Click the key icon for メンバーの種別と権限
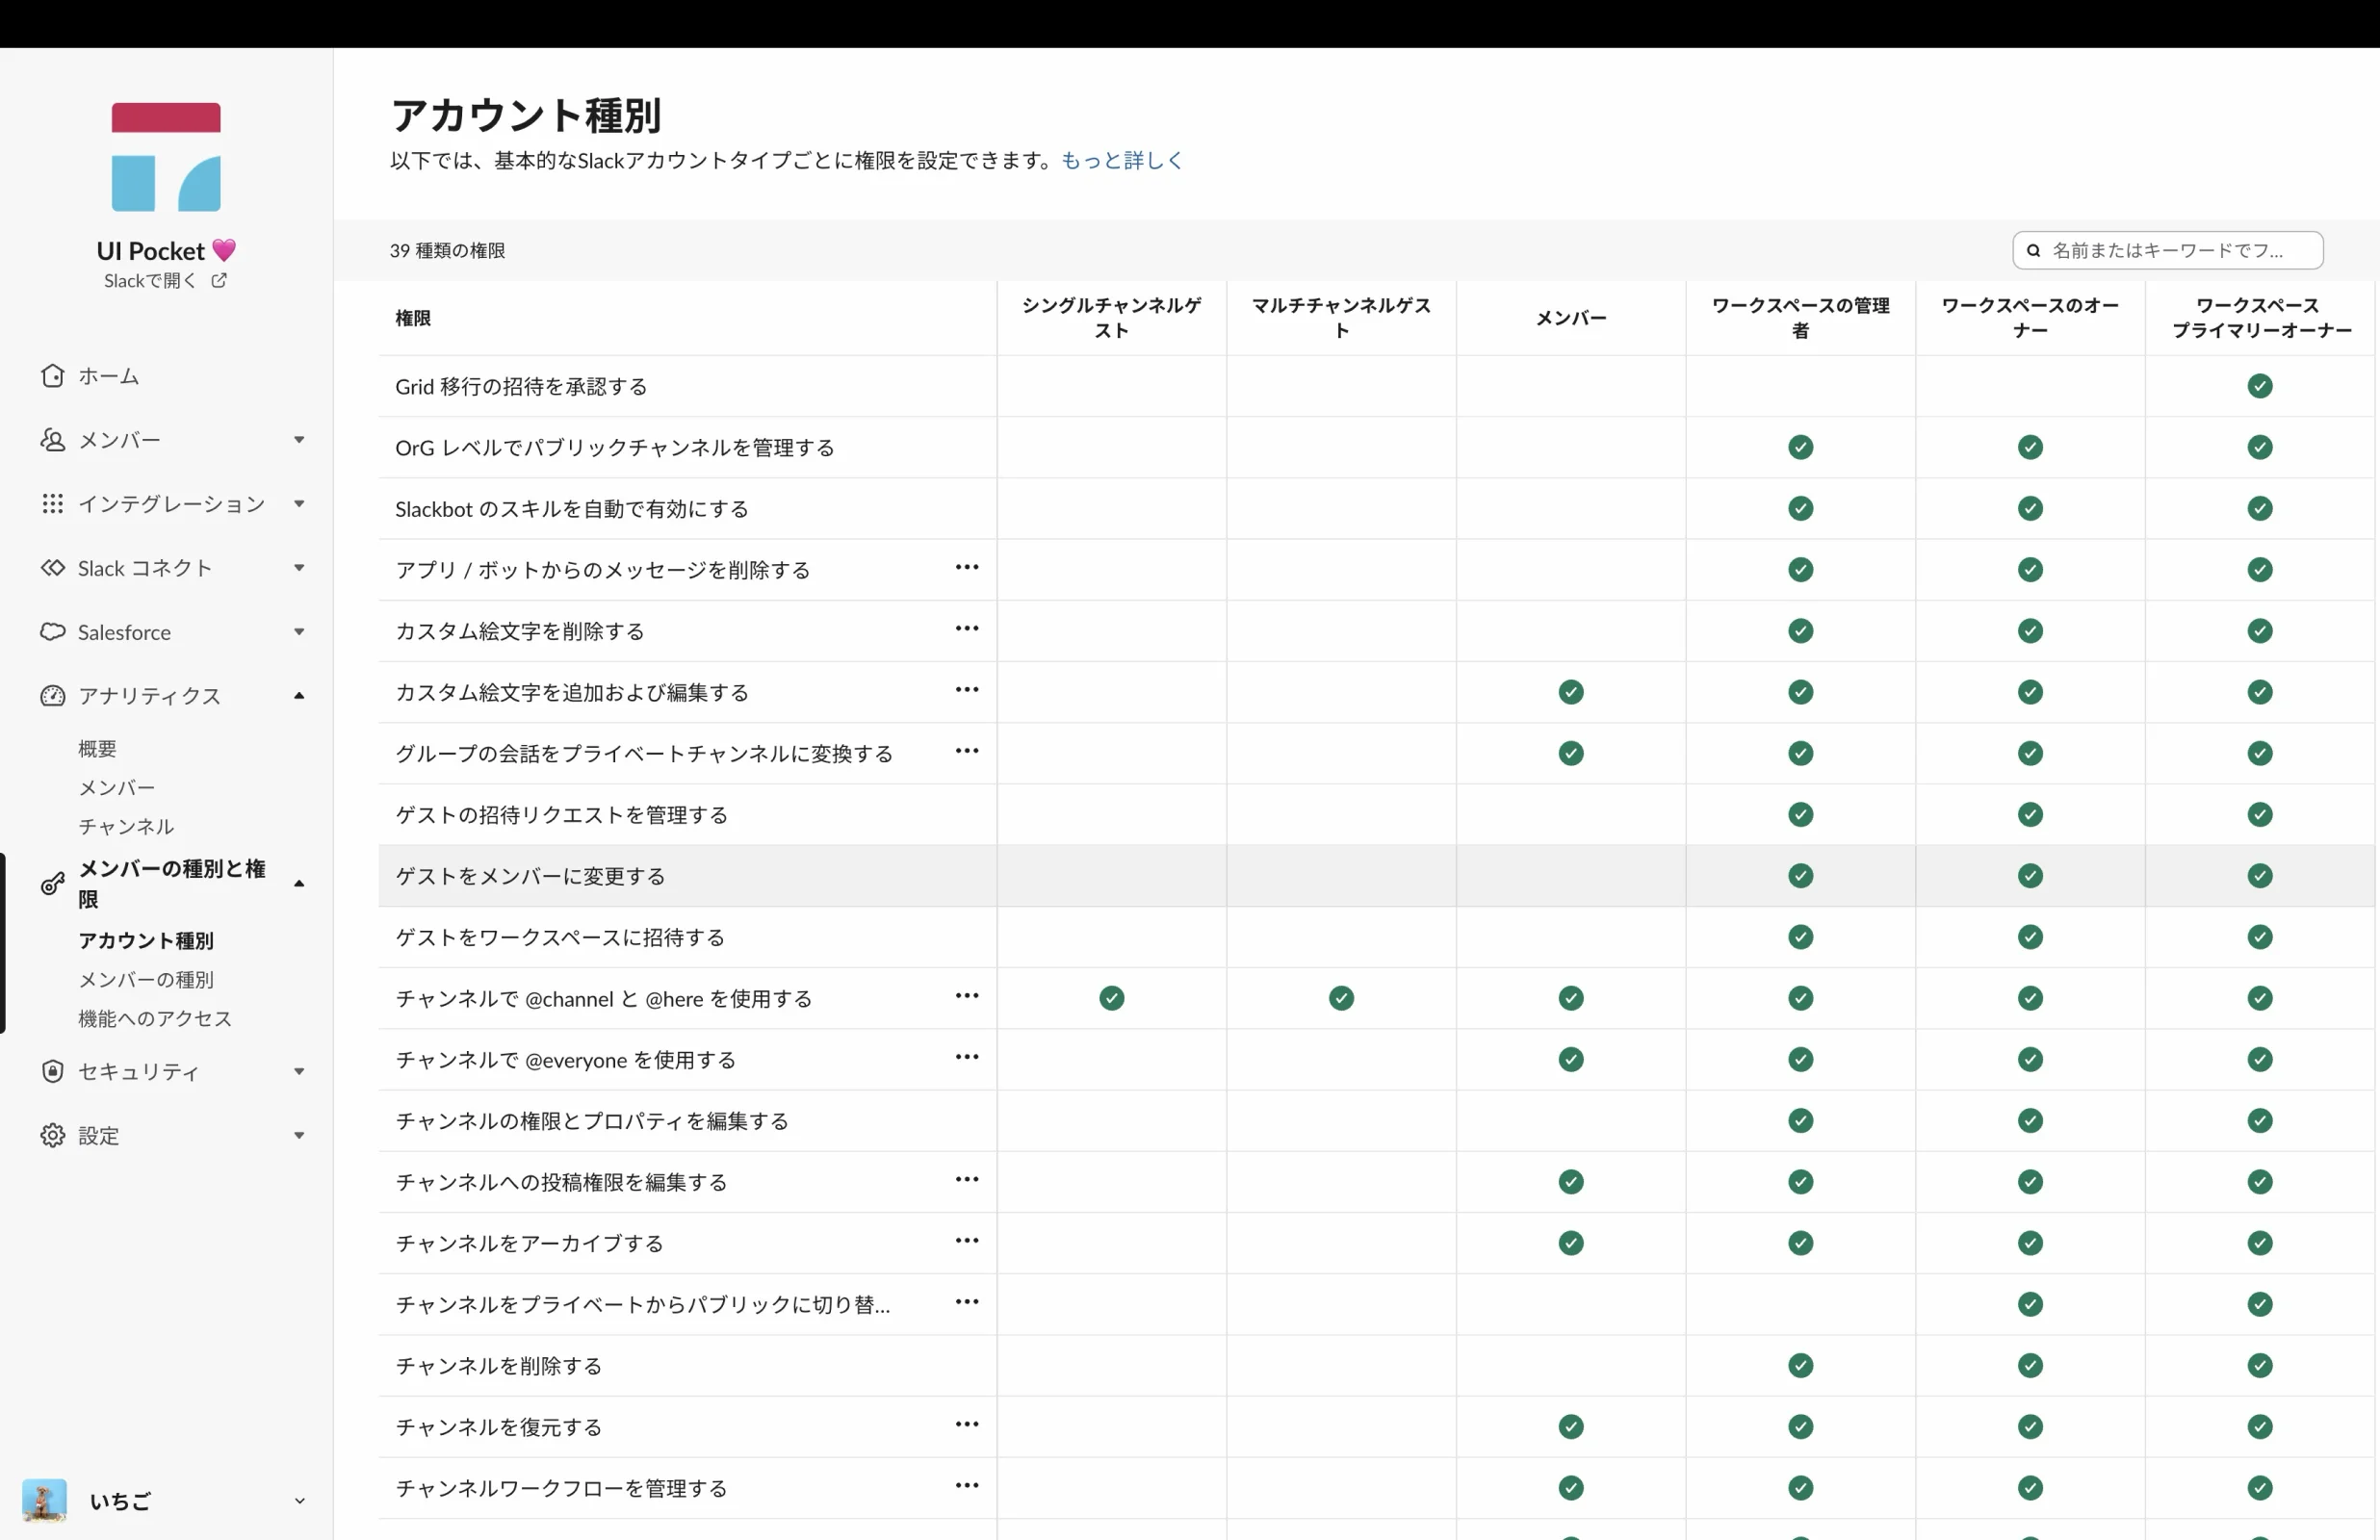 (x=52, y=884)
